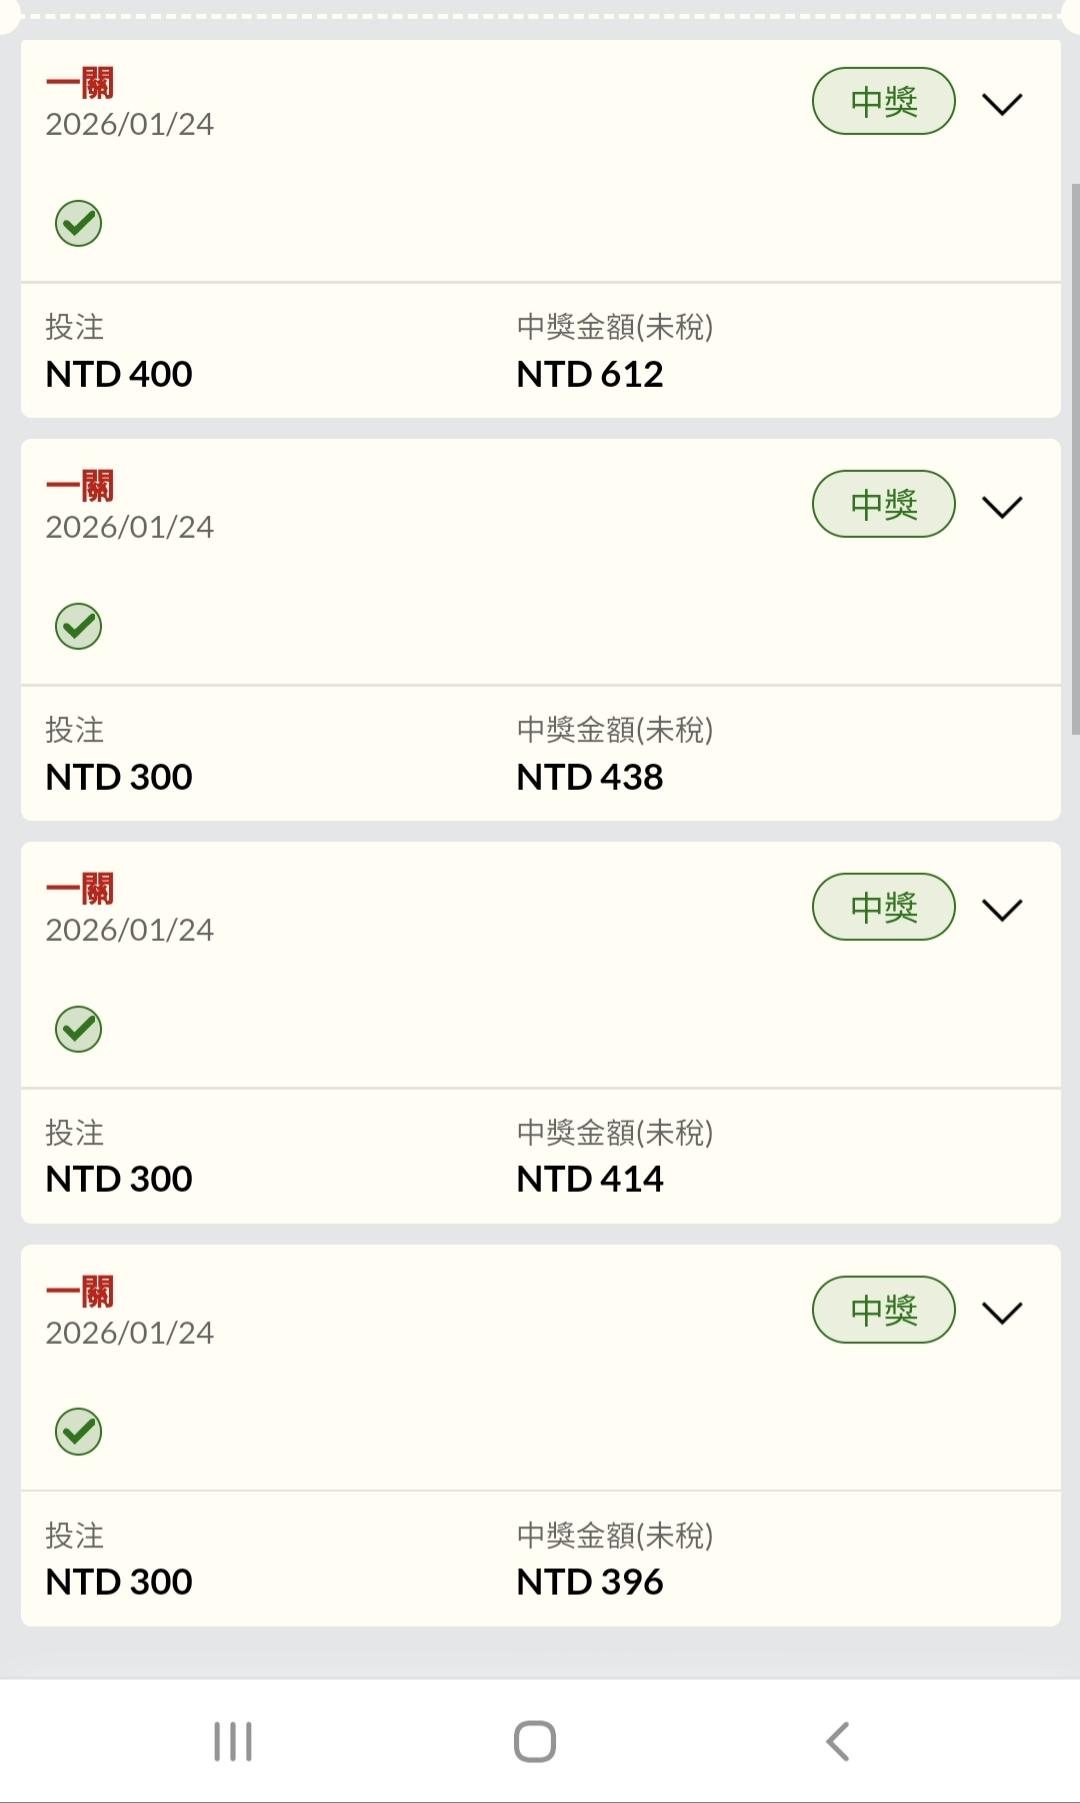
Task: Expand the bet card winning NTD 414
Action: 1002,909
